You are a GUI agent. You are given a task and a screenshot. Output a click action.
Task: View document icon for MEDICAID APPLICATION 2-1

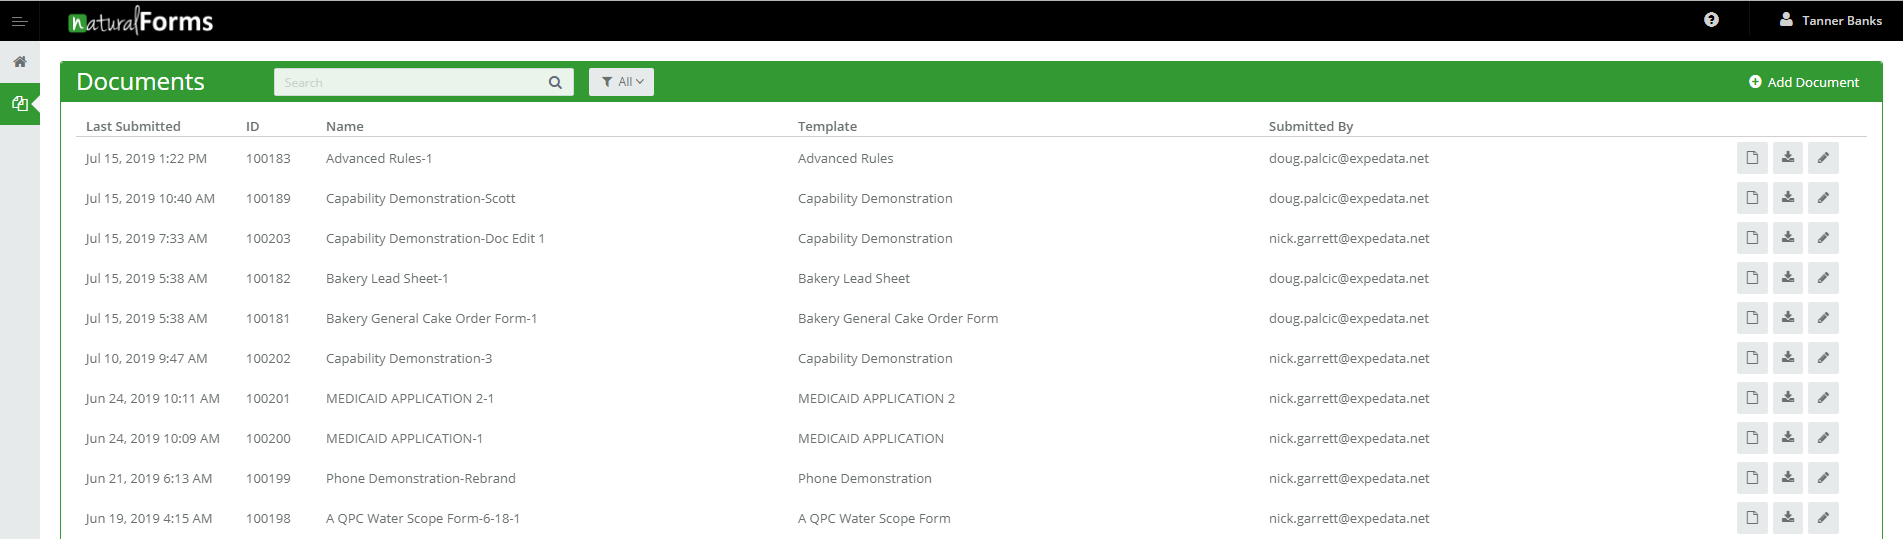1752,398
